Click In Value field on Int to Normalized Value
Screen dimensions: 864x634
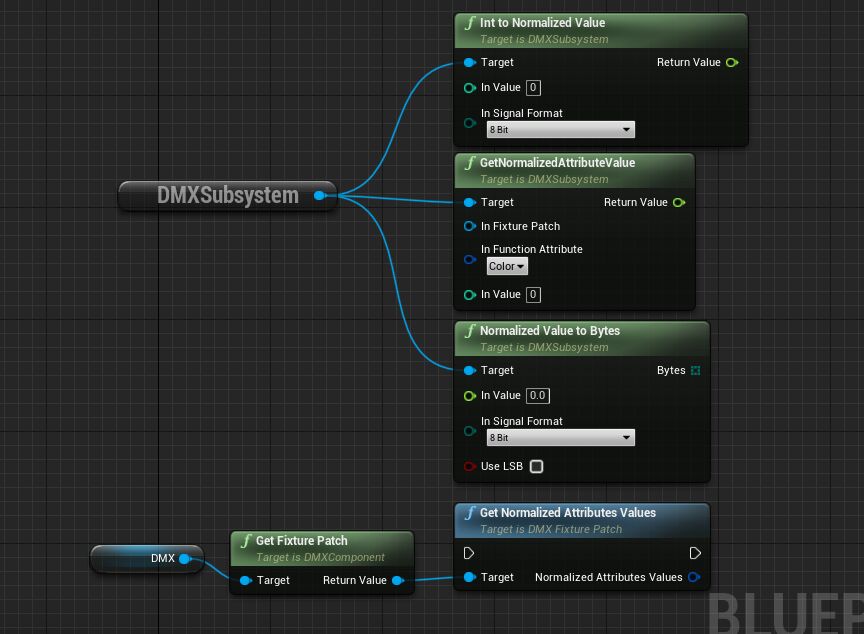[532, 87]
